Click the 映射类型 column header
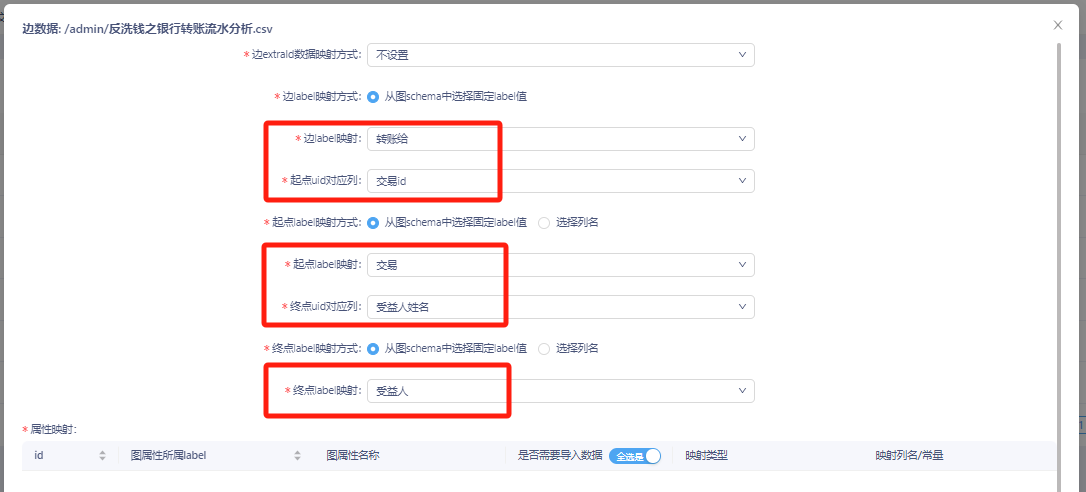Viewport: 1086px width, 492px height. click(x=706, y=456)
